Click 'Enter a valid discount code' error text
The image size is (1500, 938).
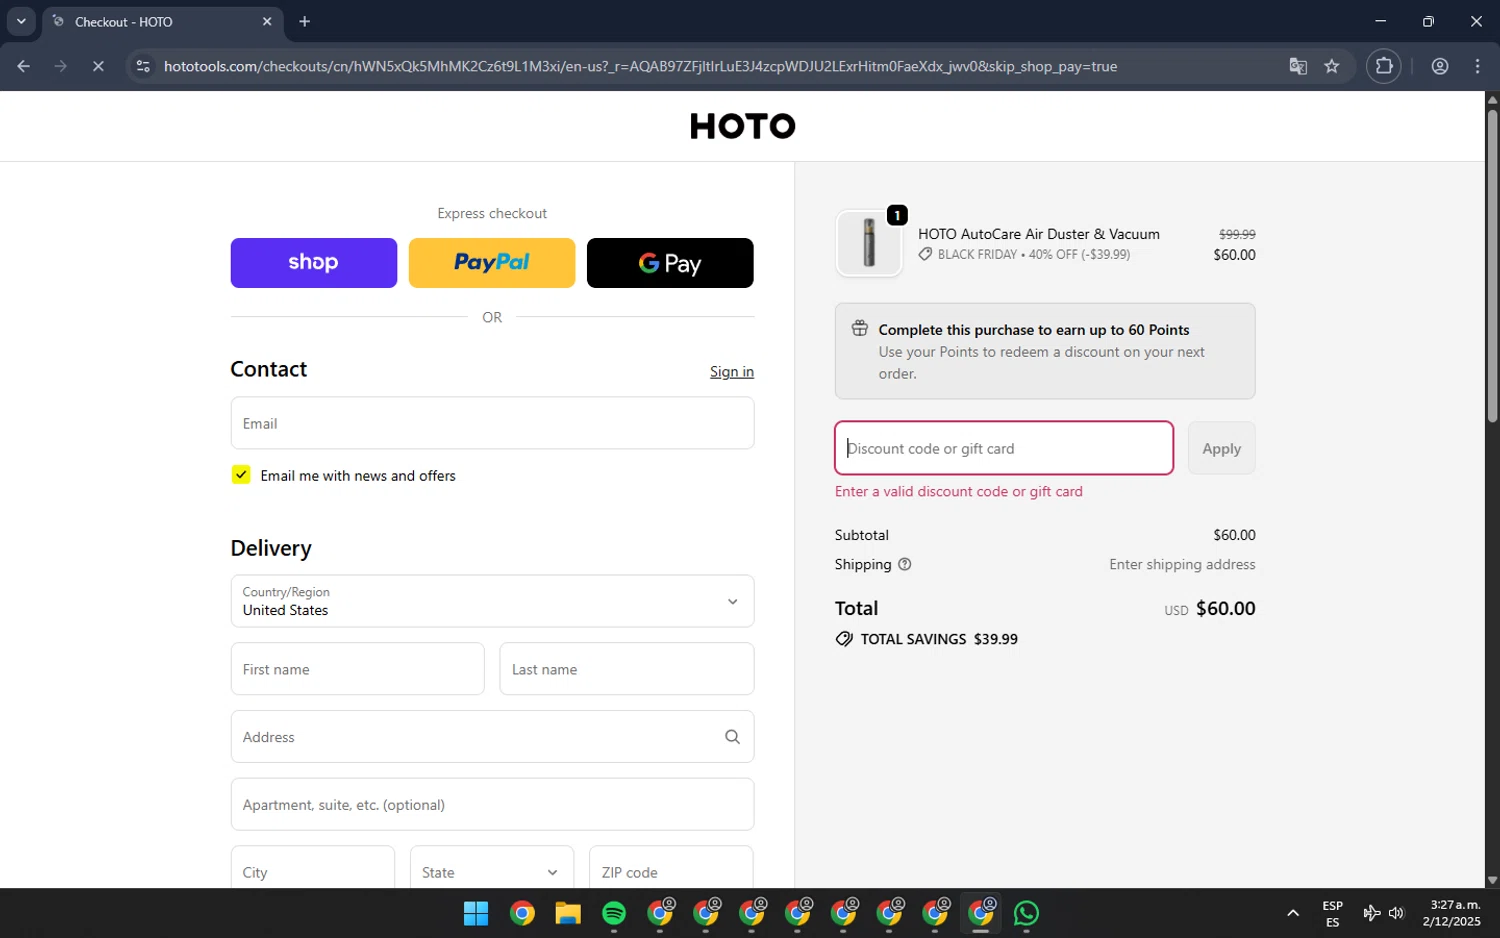(958, 491)
